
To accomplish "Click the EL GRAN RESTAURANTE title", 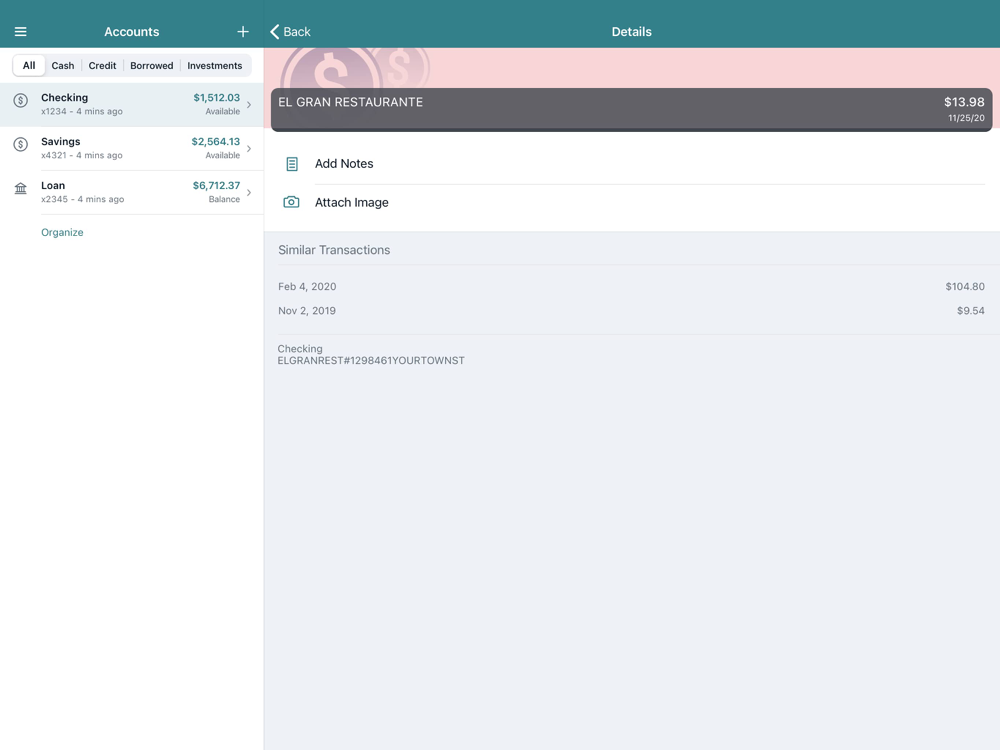I will click(351, 102).
